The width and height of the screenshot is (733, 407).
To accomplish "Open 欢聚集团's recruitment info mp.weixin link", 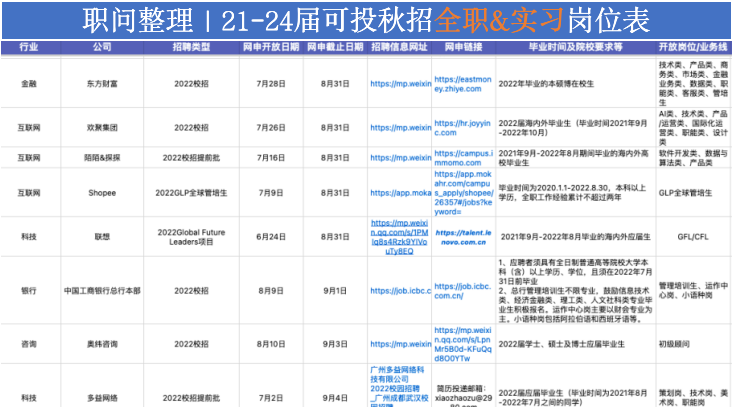I will click(401, 128).
